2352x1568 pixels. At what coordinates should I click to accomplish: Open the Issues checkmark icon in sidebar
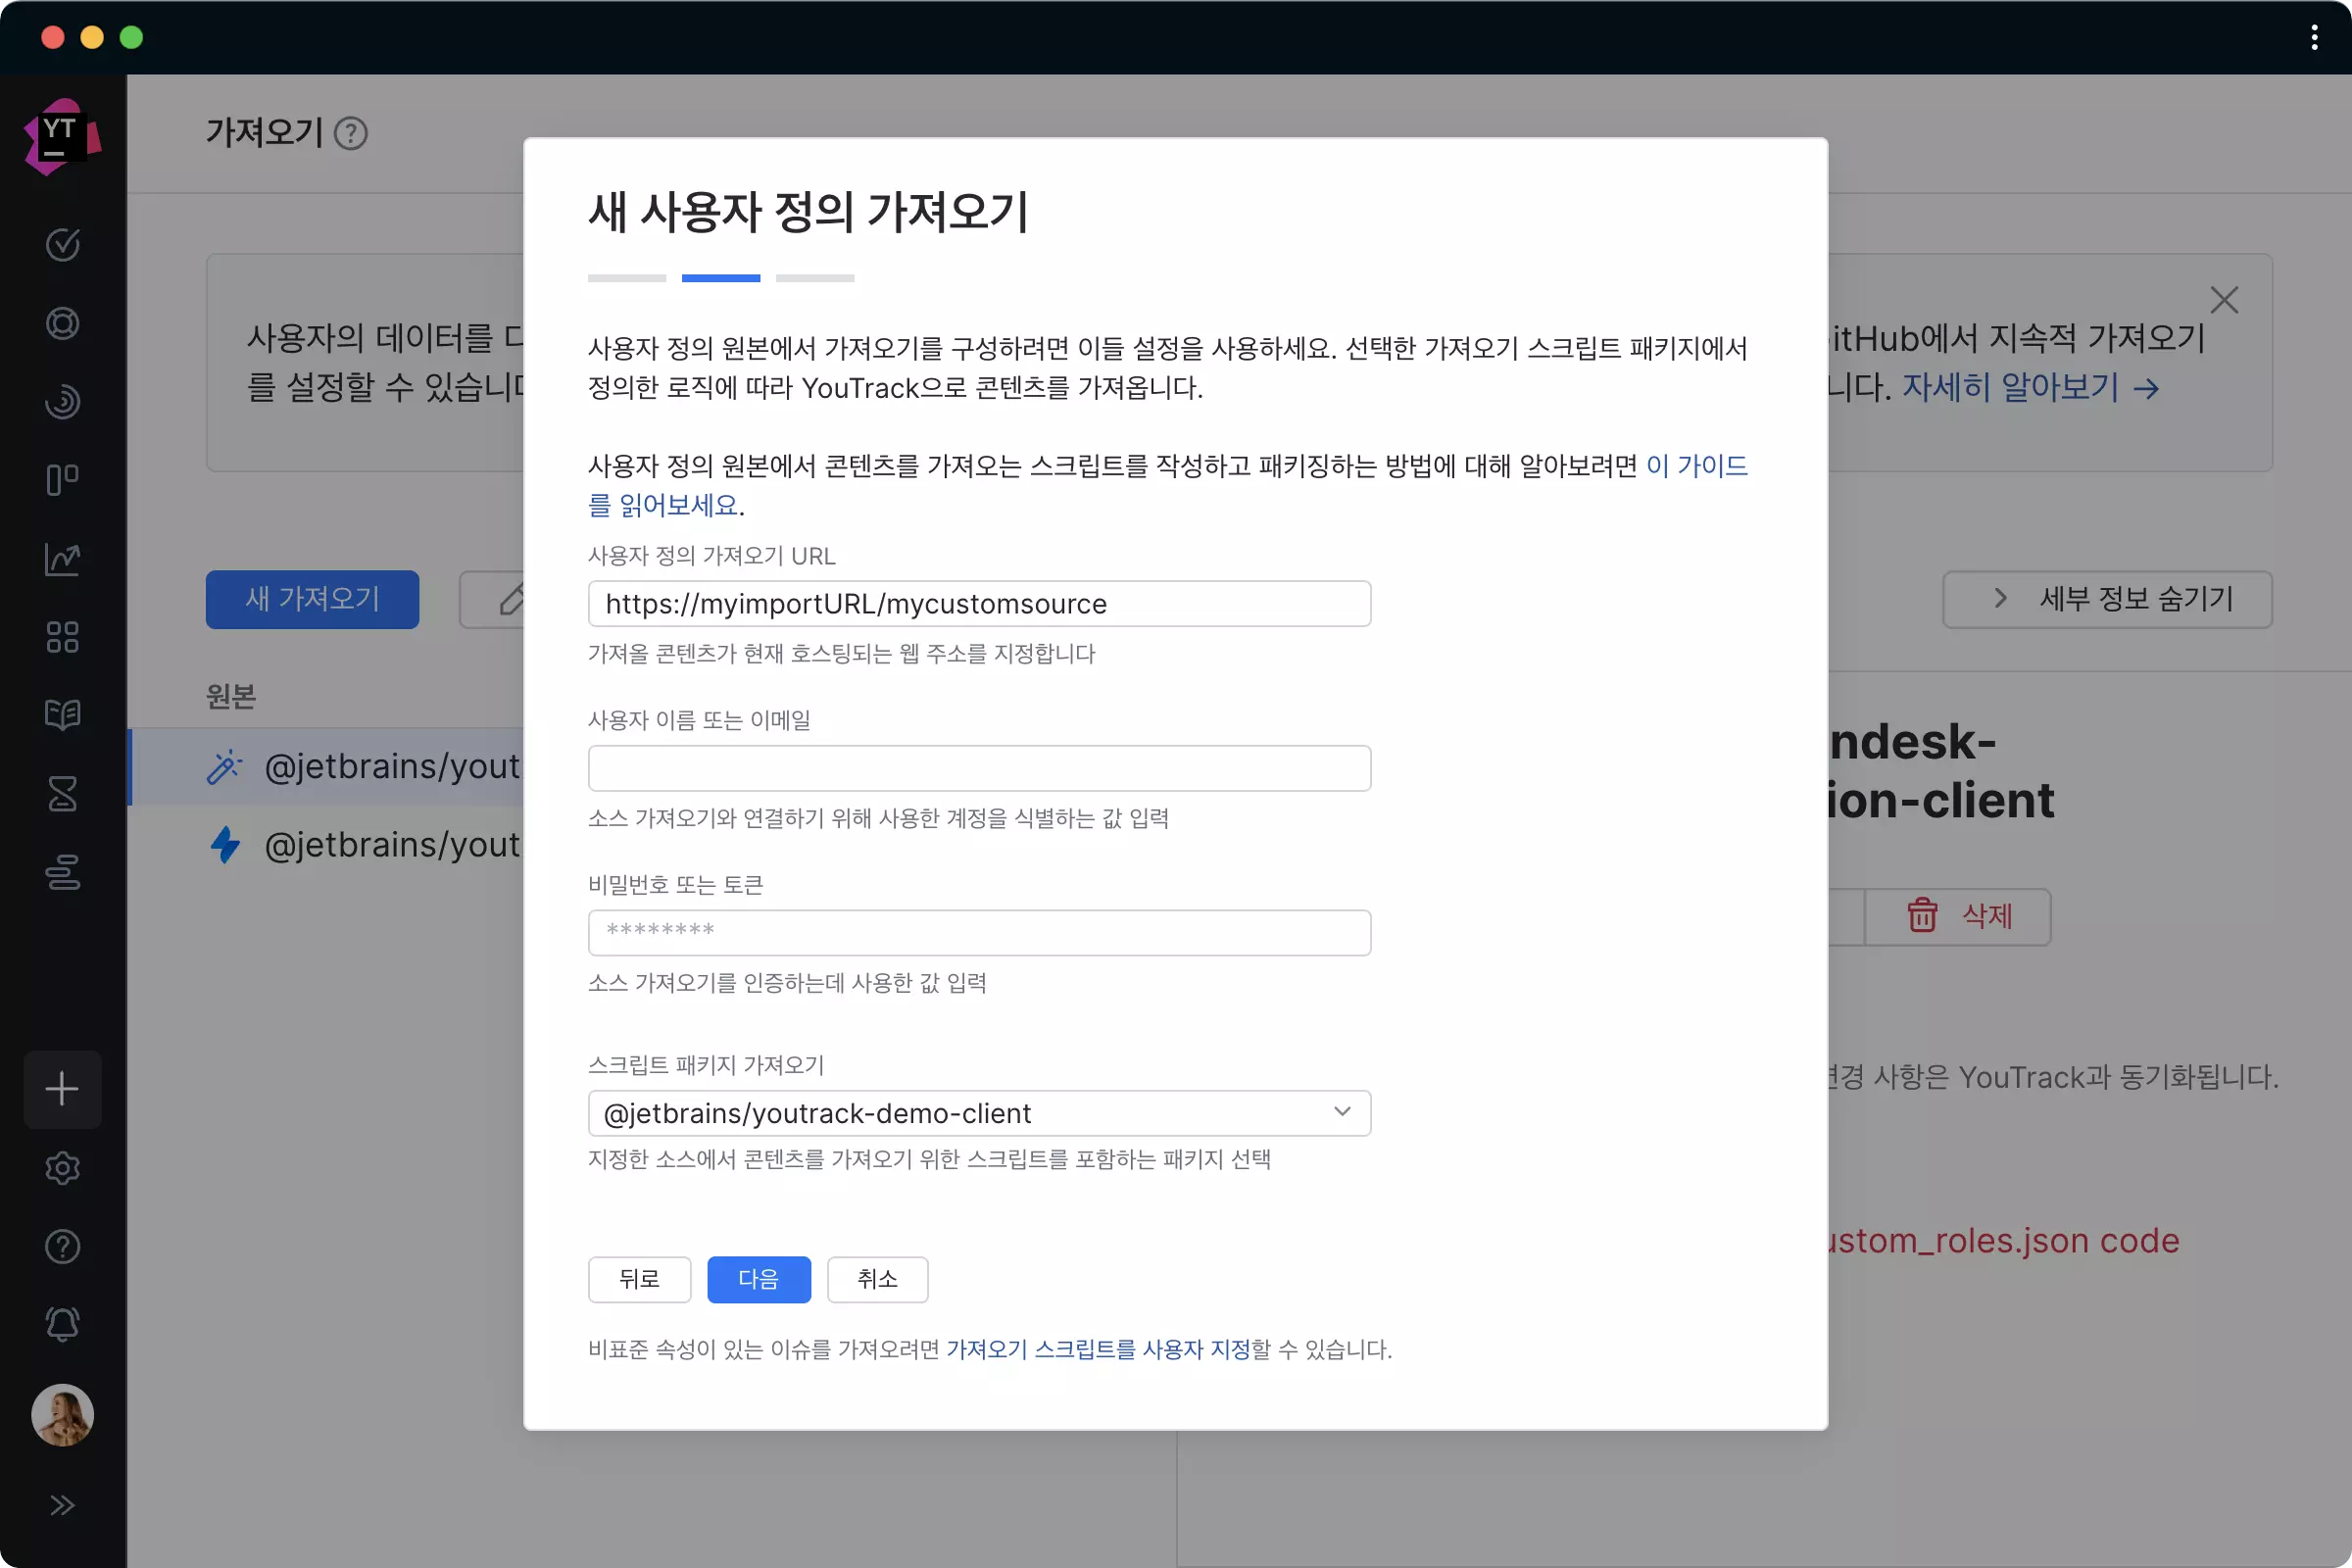[x=62, y=245]
